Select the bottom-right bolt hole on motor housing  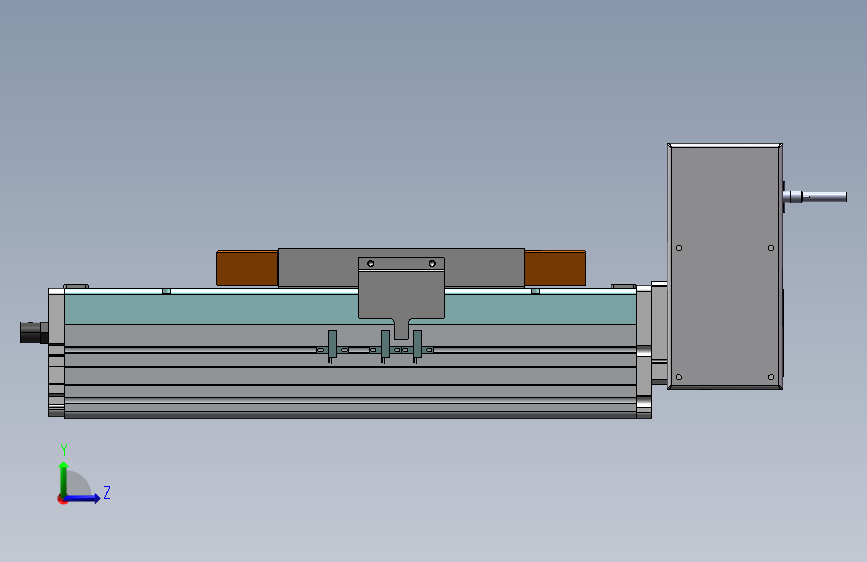click(x=771, y=377)
